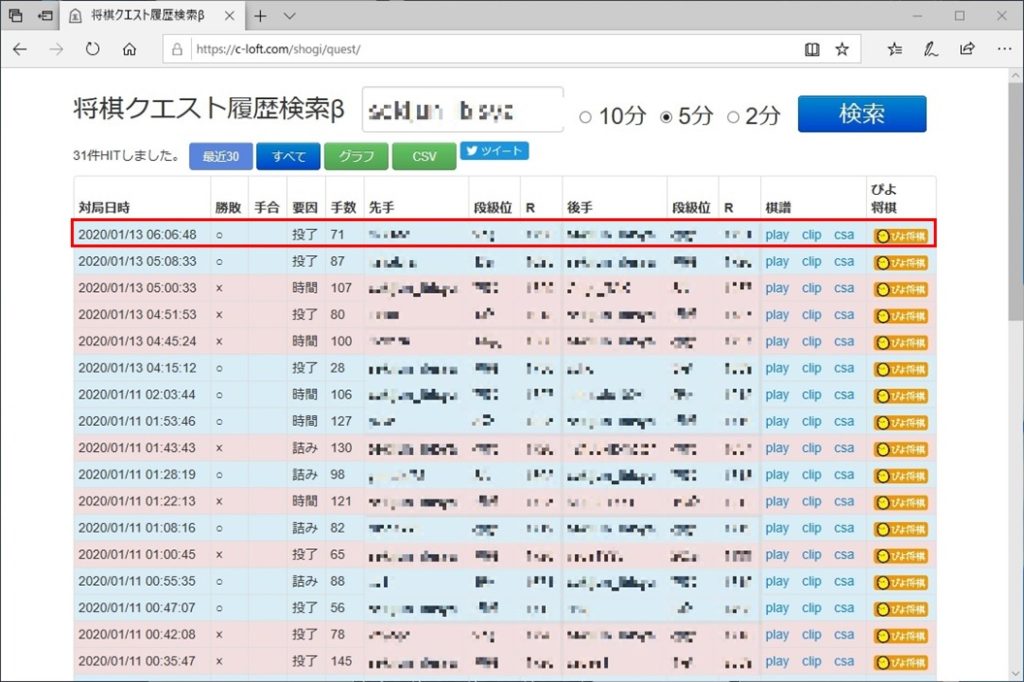This screenshot has height=682, width=1024.
Task: Open ぴよ将棋 icon for 05:00:33 game
Action: (901, 289)
